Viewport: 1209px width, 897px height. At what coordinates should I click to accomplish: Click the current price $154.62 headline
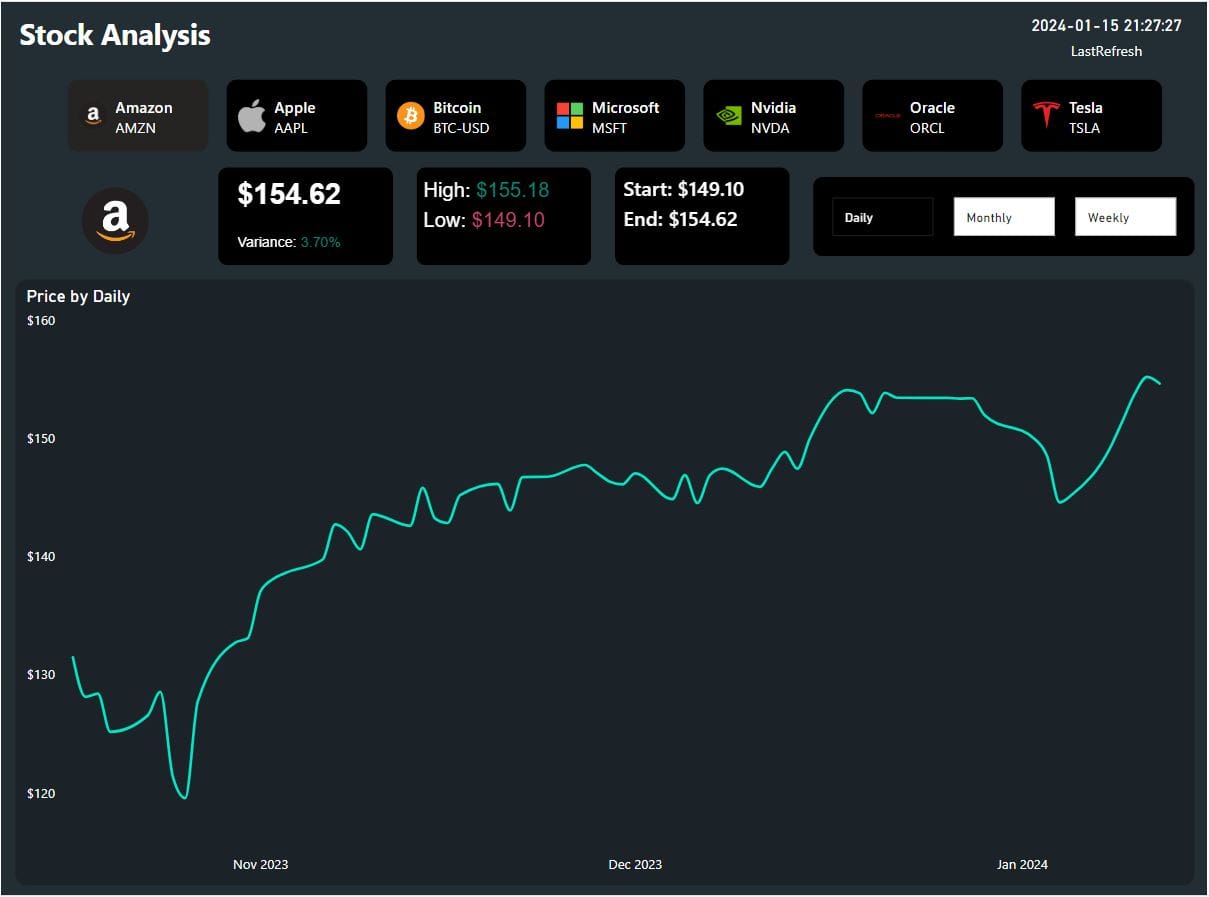tap(289, 194)
